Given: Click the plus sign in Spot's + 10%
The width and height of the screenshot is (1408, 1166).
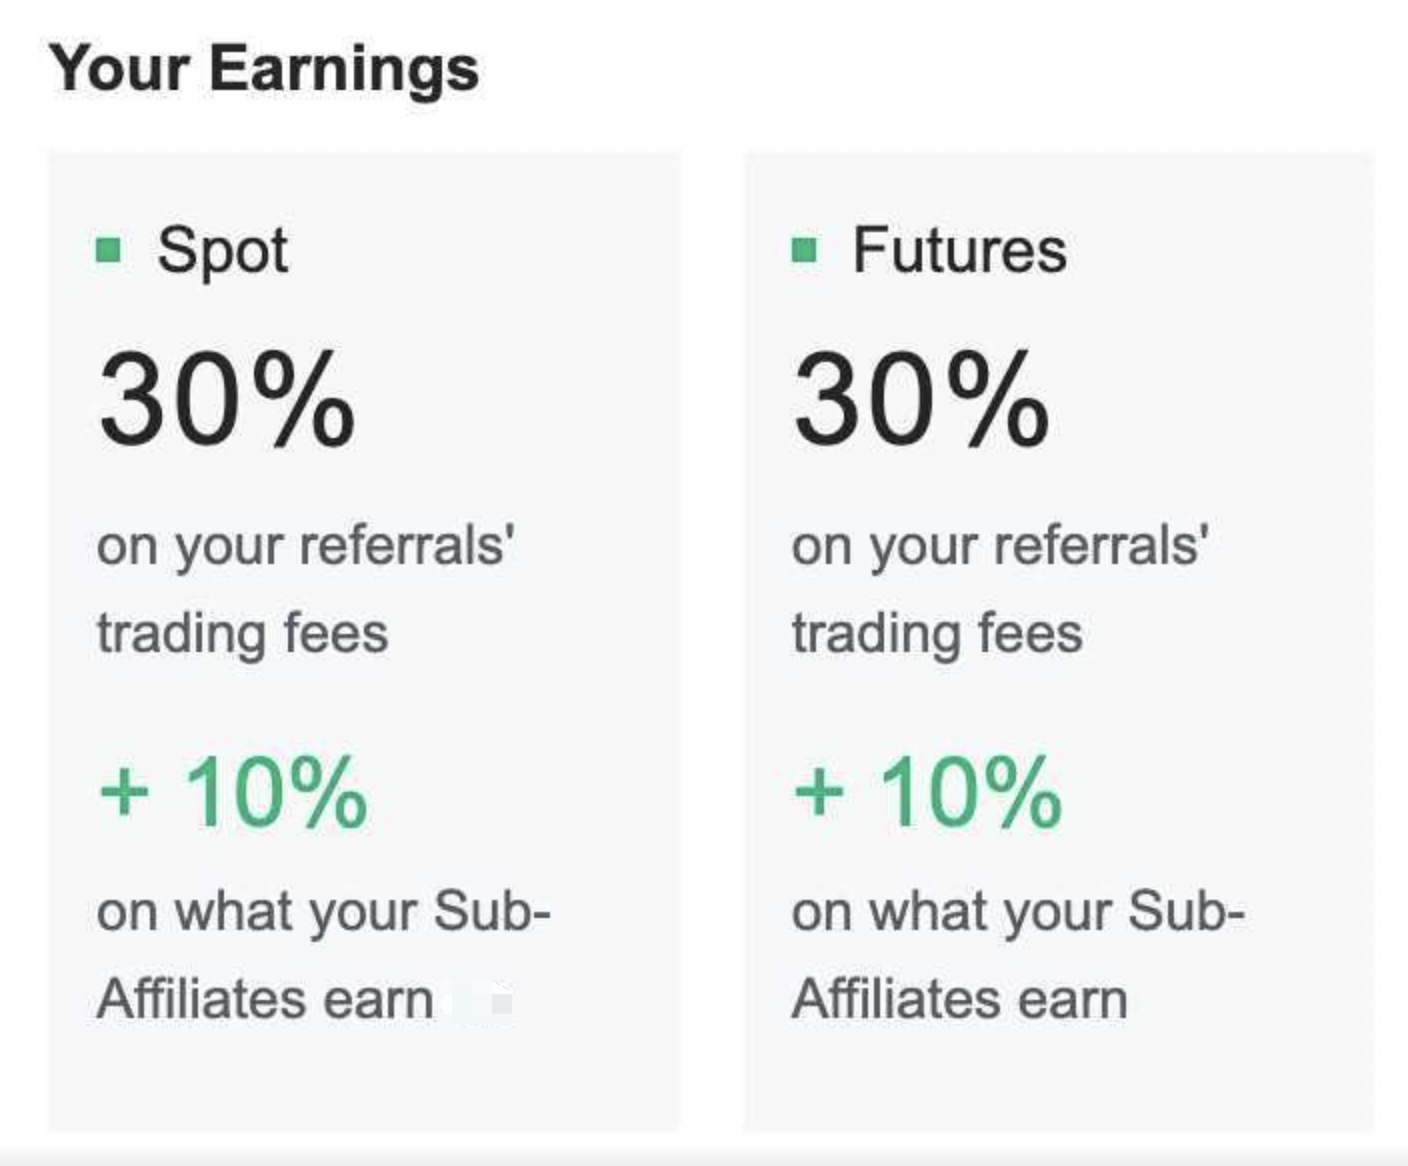Looking at the screenshot, I should coord(125,792).
